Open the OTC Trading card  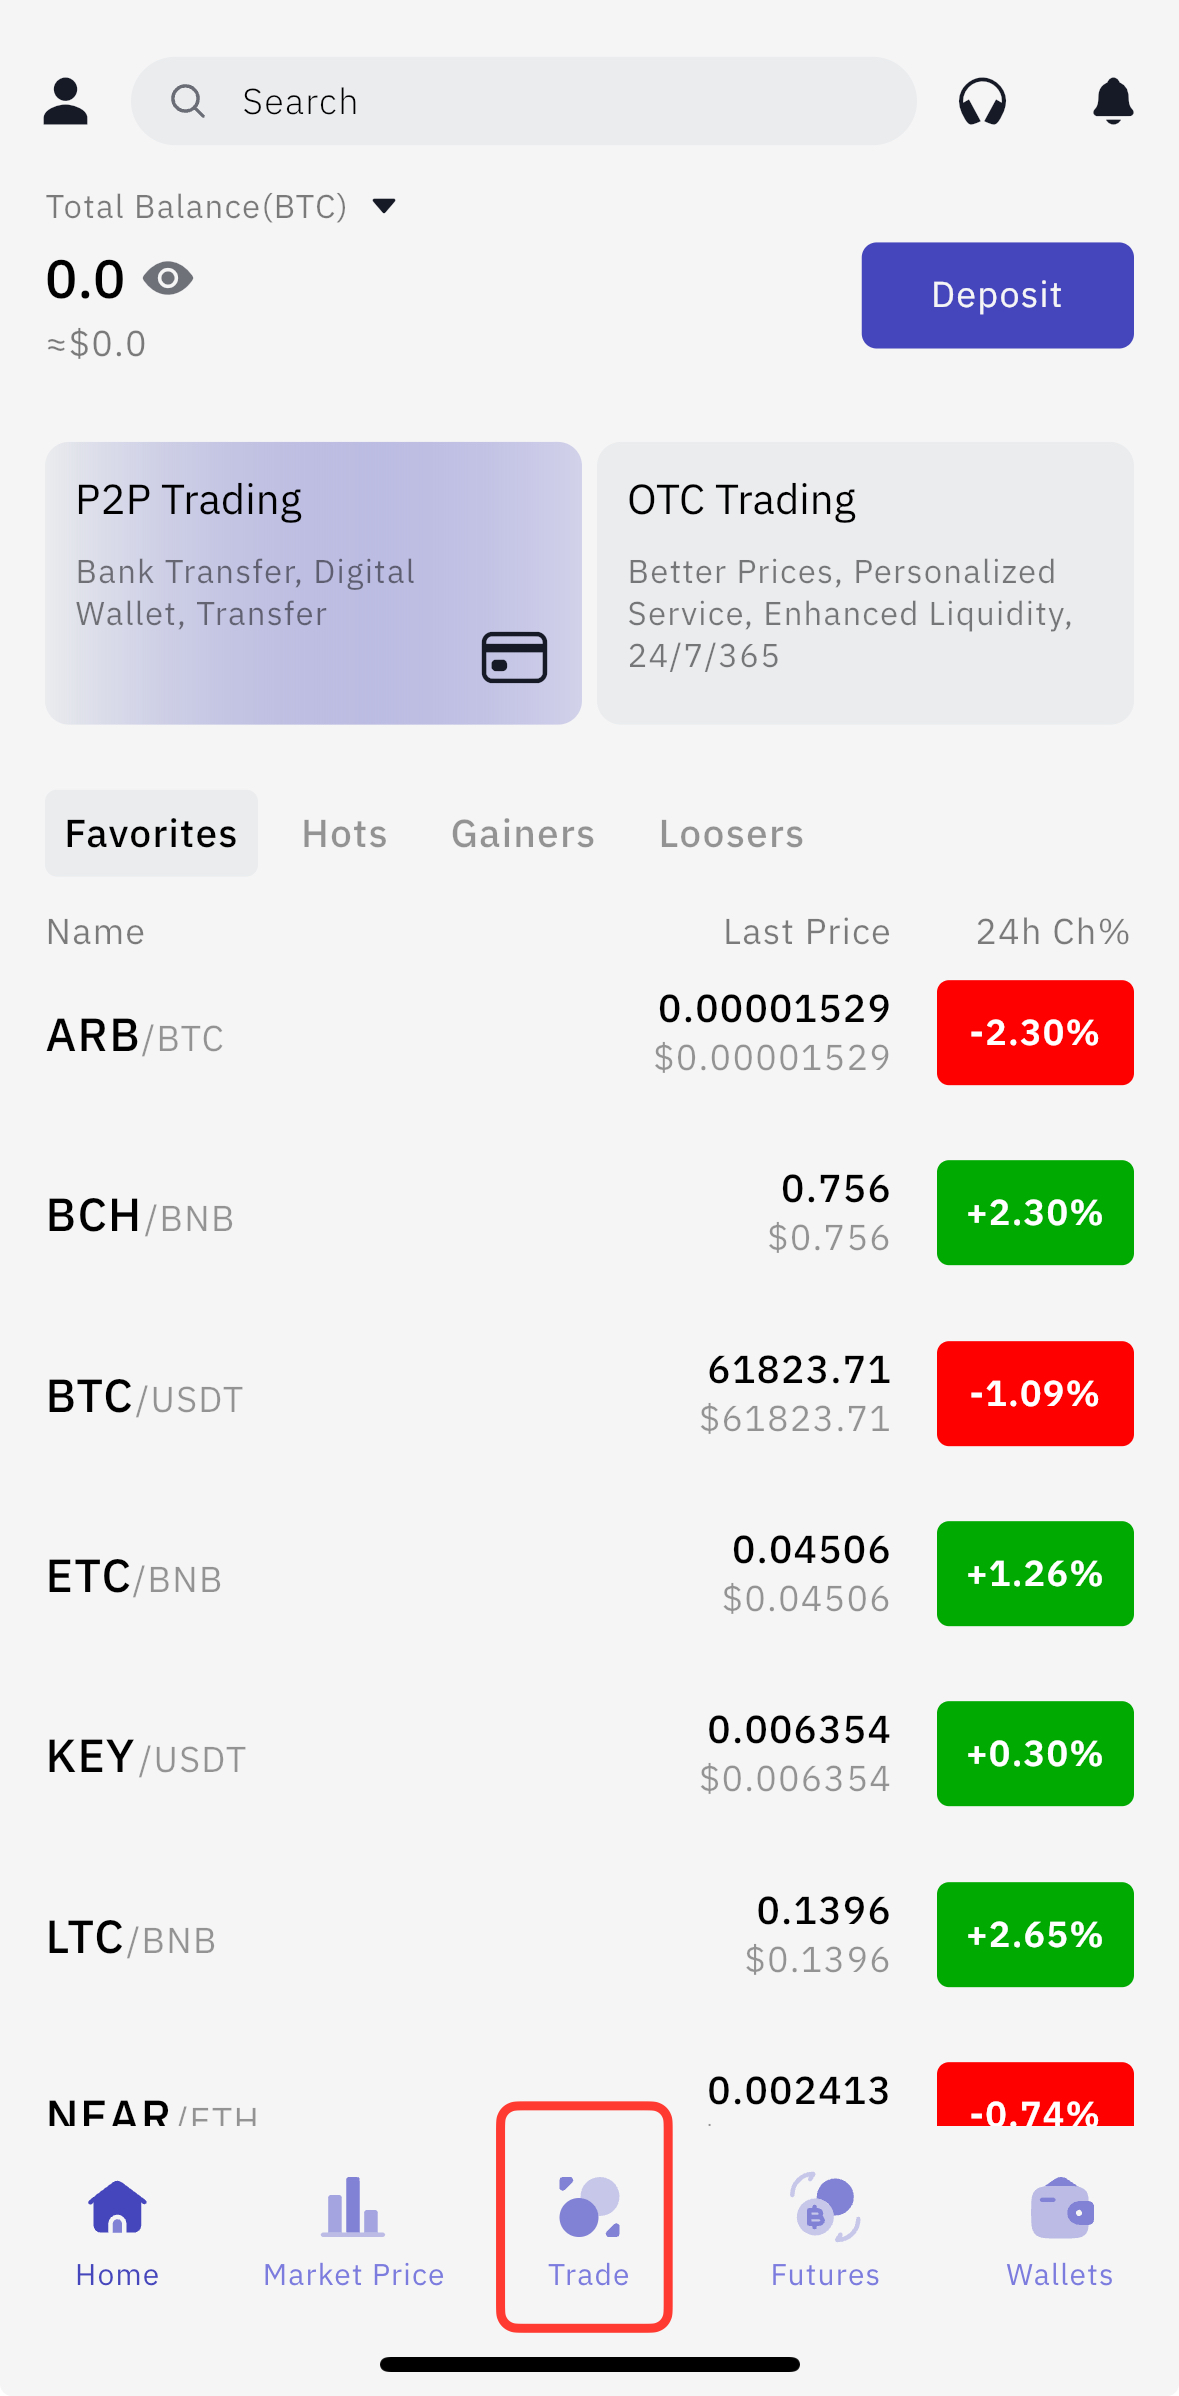[865, 583]
